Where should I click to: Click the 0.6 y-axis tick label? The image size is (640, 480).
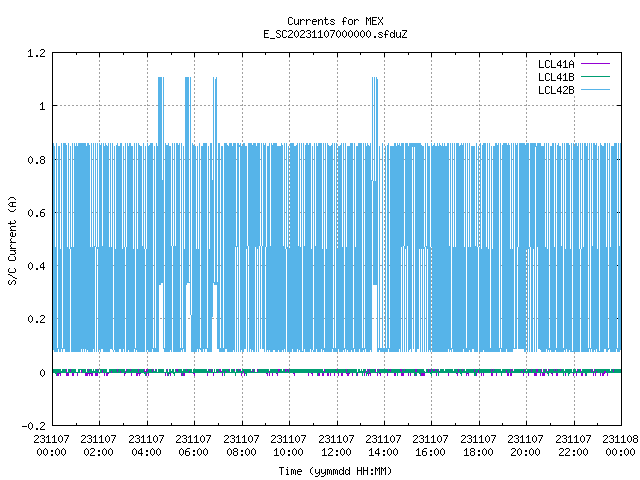tap(36, 213)
